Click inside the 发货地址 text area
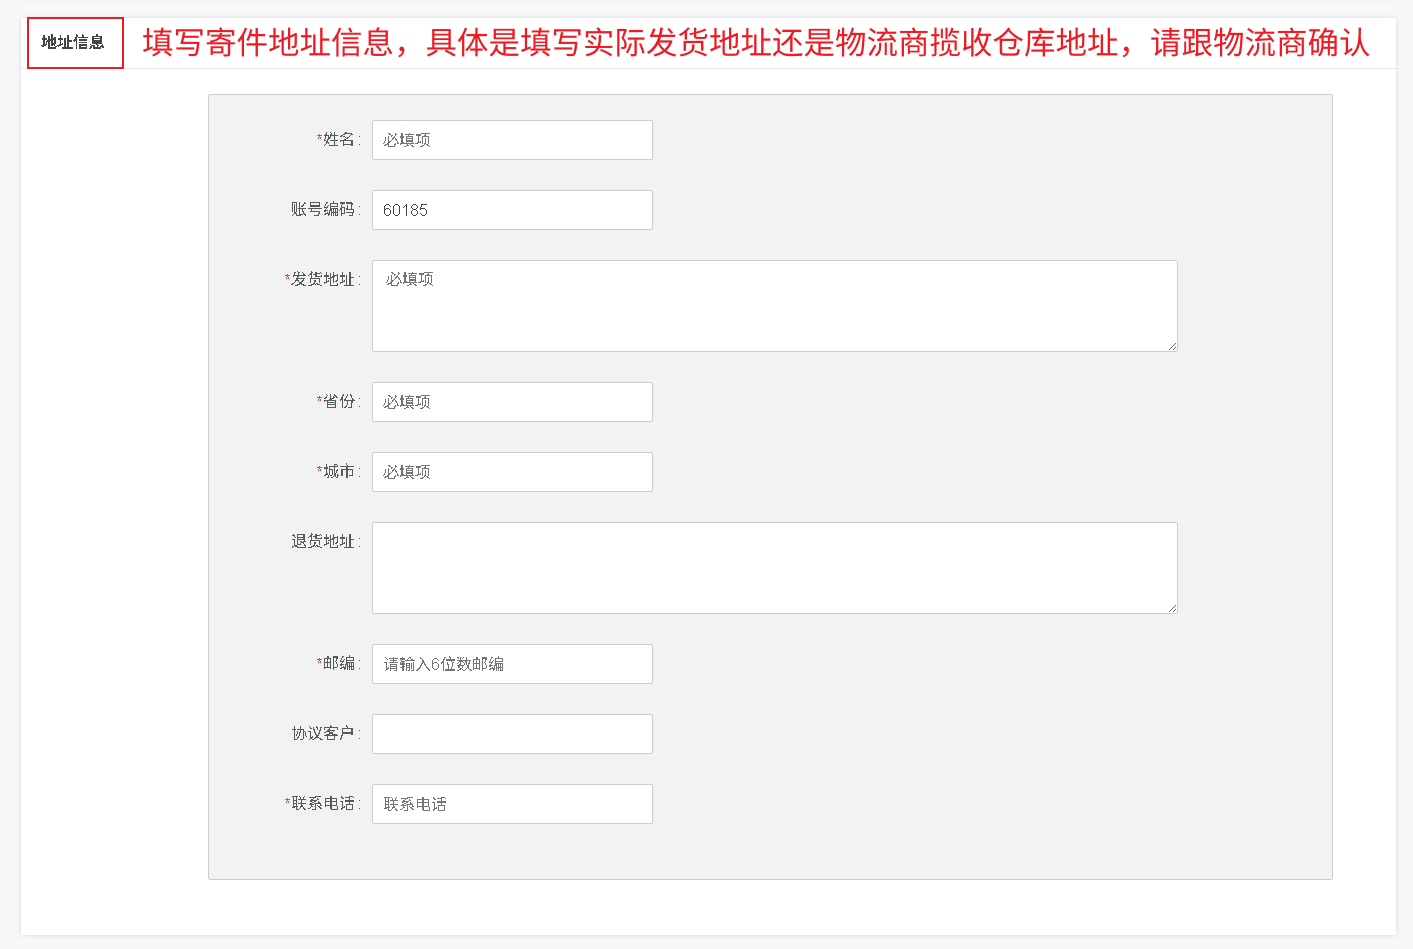Image resolution: width=1413 pixels, height=949 pixels. (774, 306)
